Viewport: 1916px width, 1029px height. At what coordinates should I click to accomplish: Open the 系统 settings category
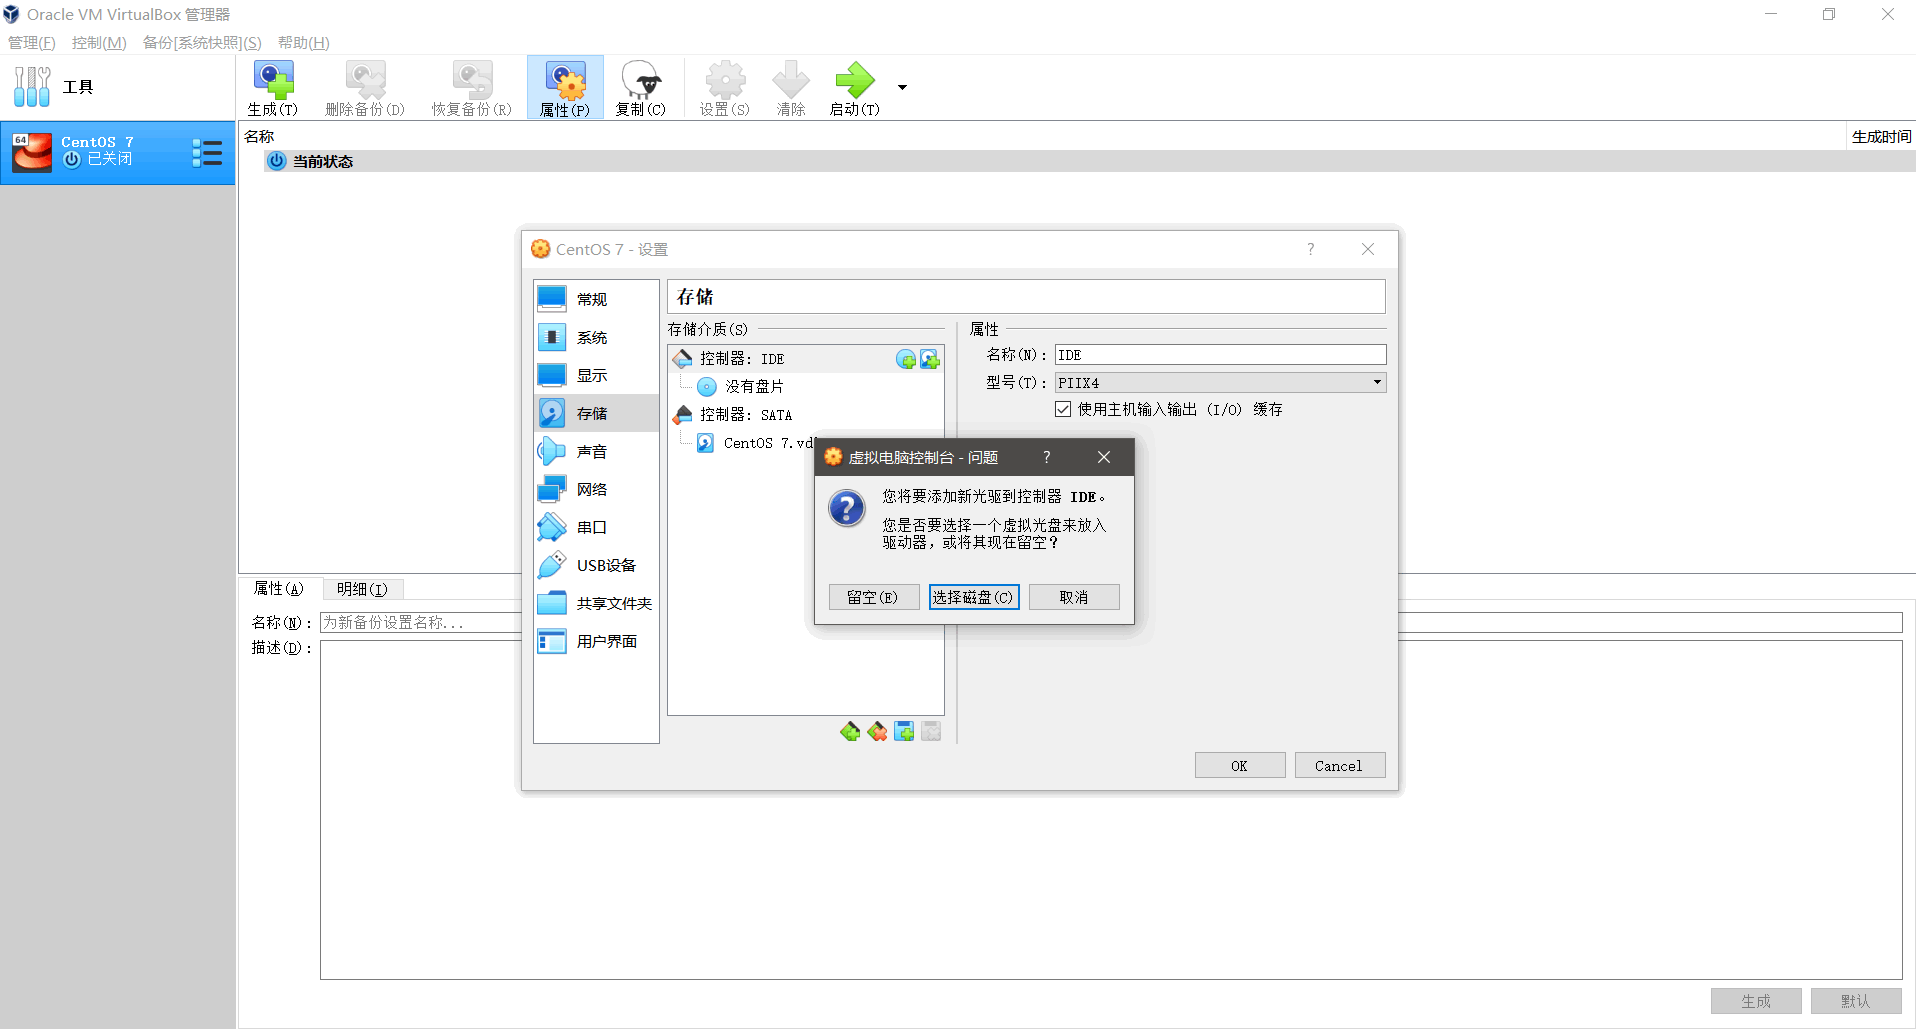coord(596,337)
